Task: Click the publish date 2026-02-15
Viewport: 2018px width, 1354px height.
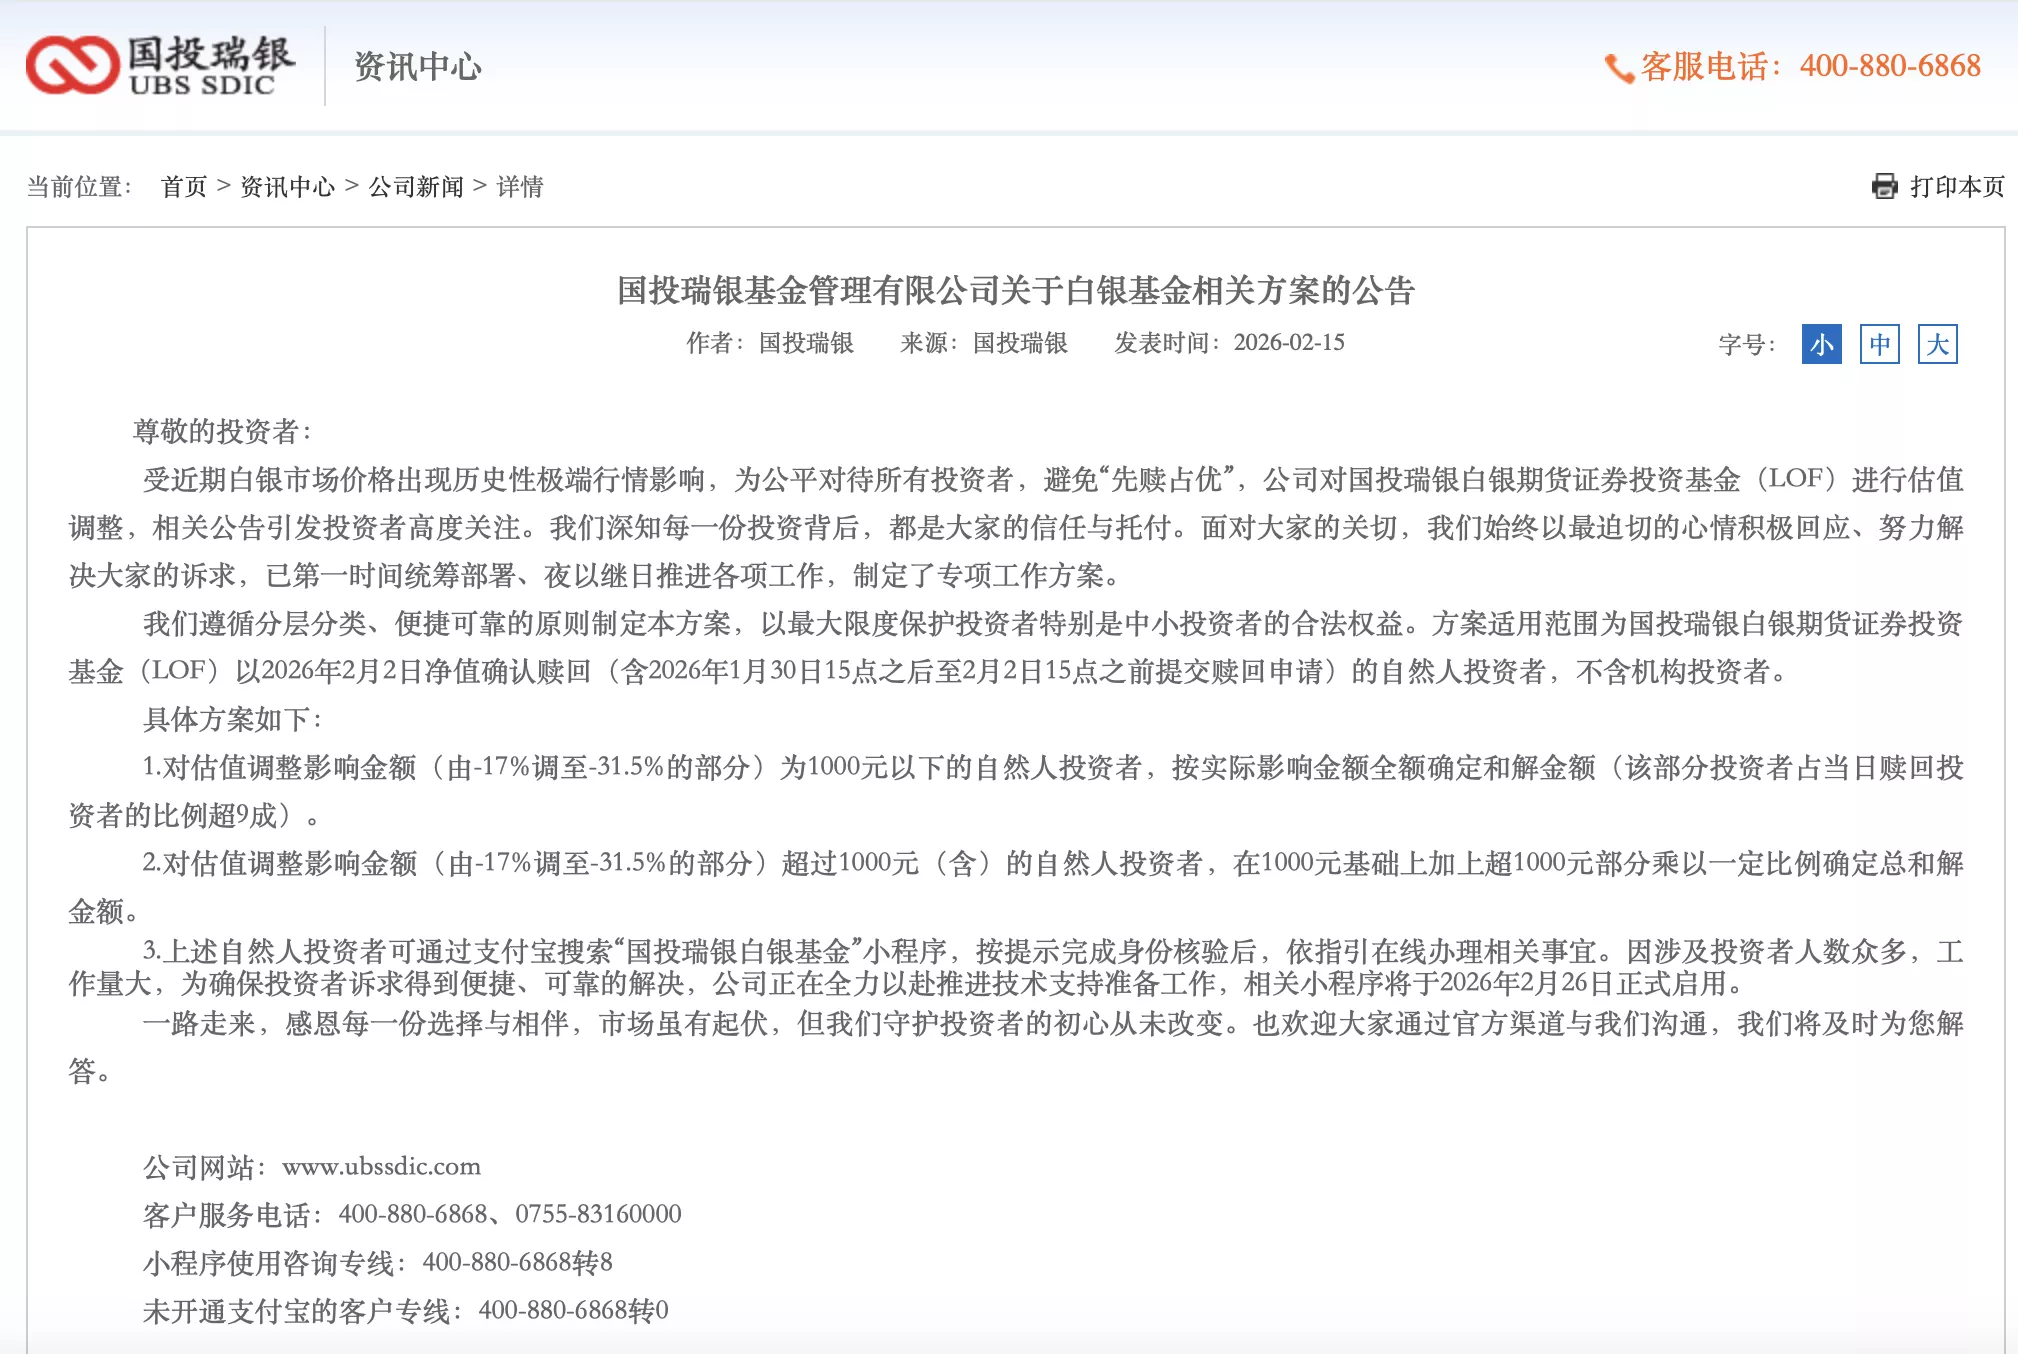Action: (x=1288, y=343)
